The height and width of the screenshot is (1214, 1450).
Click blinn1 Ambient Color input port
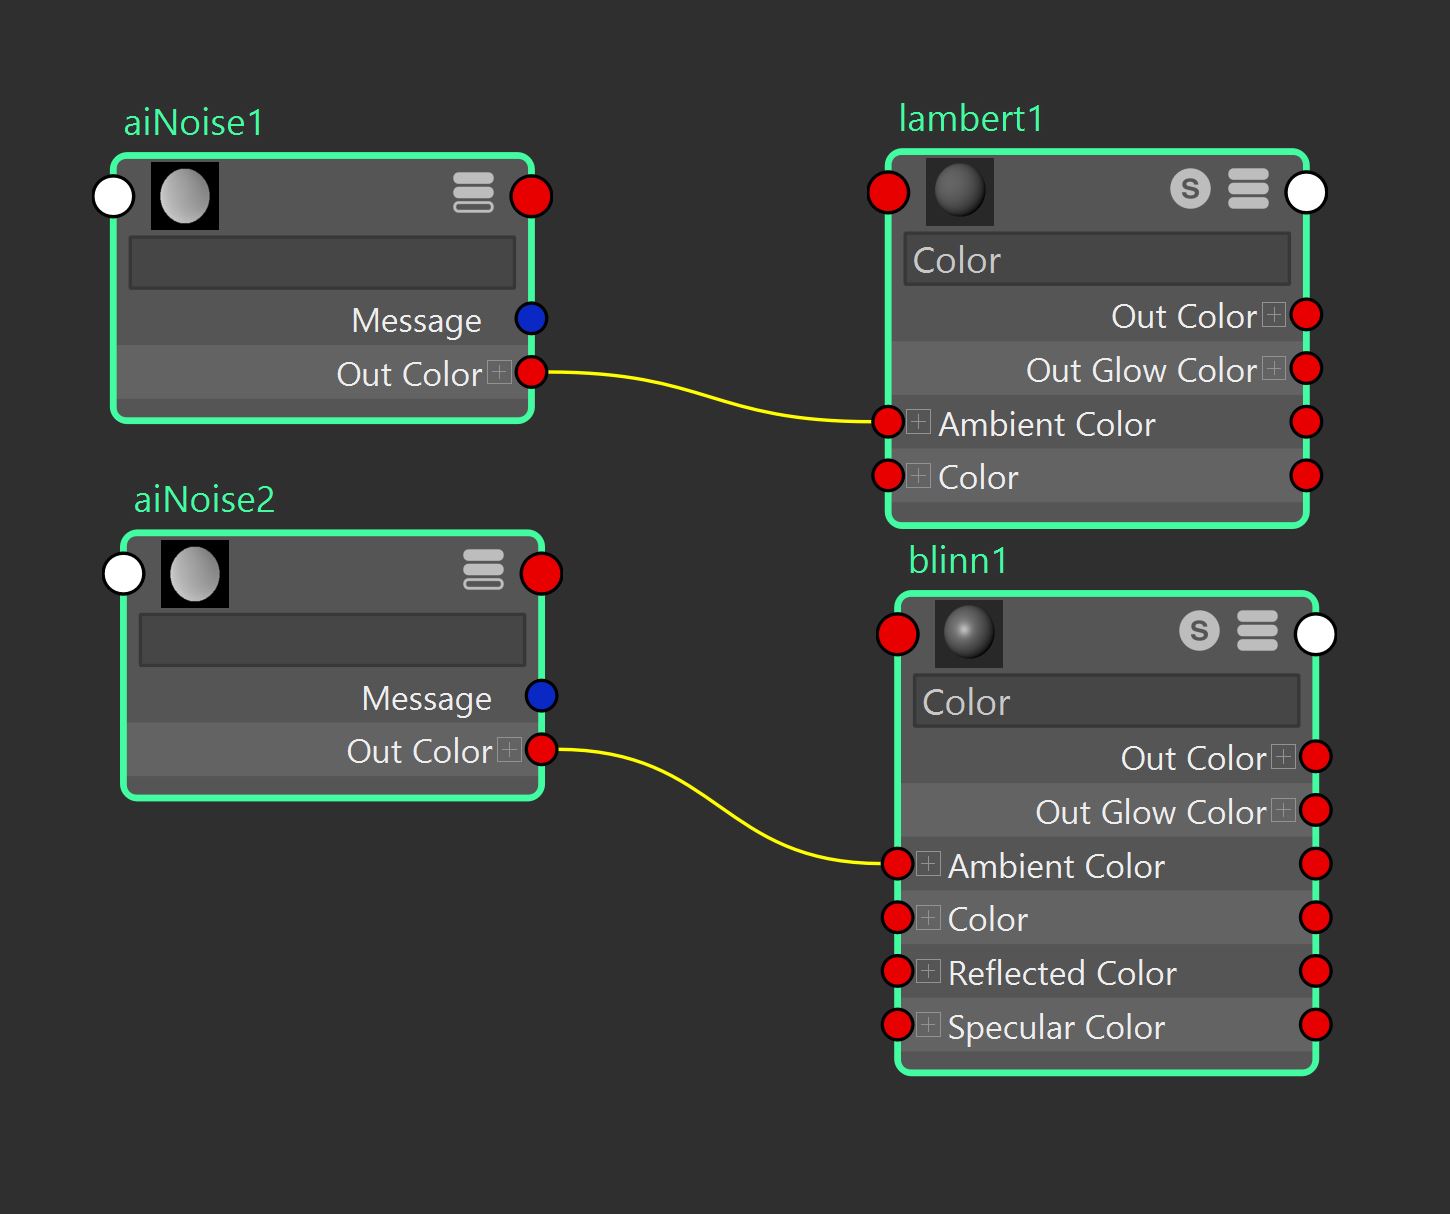pyautogui.click(x=897, y=864)
